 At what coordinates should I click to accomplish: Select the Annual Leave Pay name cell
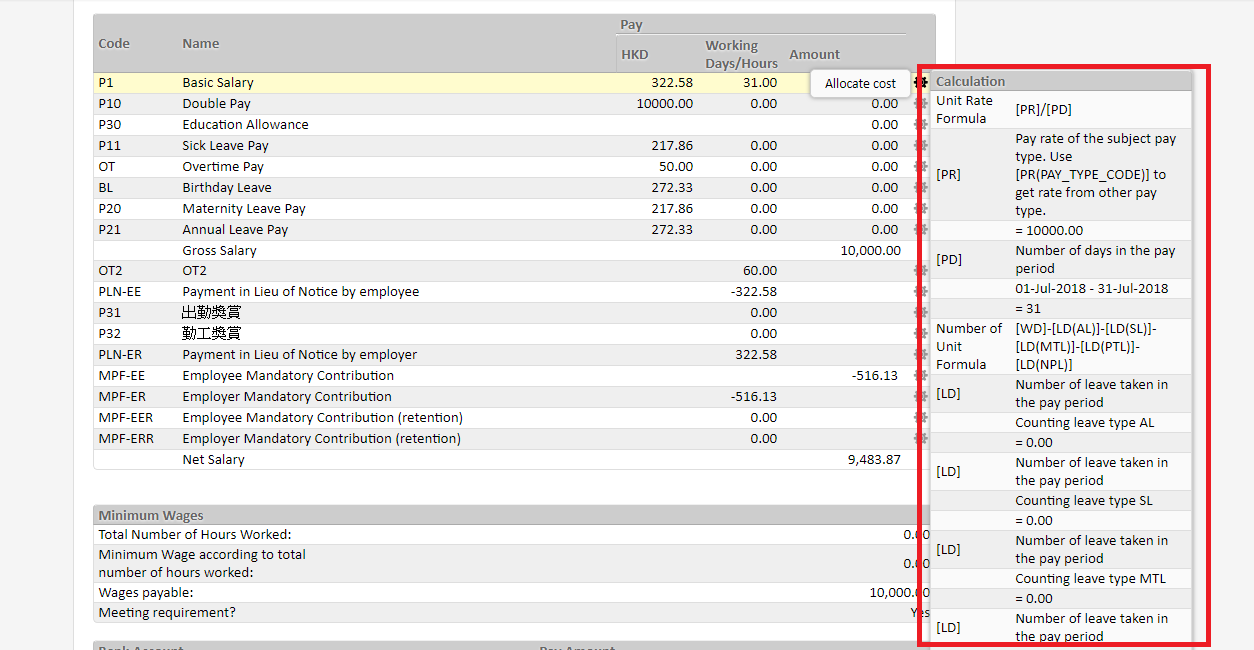point(235,230)
